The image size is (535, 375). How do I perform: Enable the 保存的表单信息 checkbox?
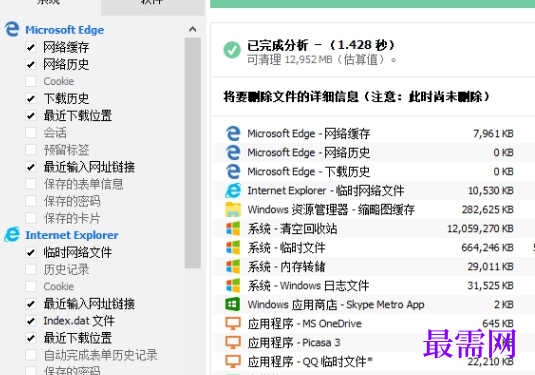point(31,184)
